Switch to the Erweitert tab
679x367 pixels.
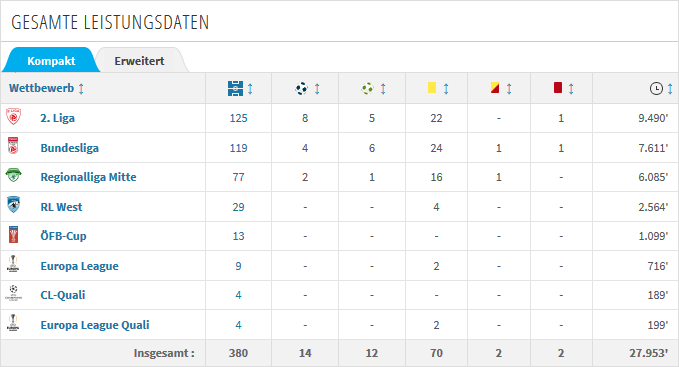point(139,61)
